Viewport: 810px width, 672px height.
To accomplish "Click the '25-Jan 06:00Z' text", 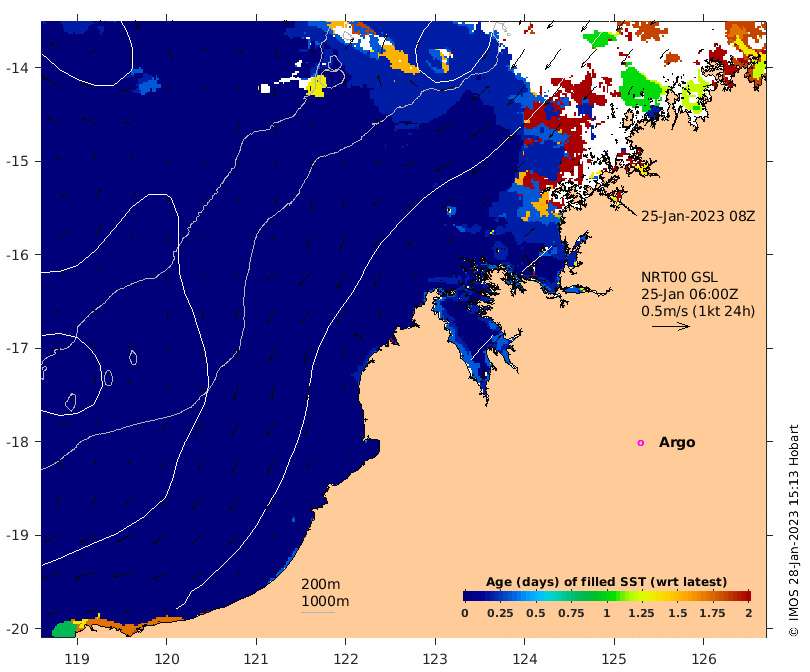I will [690, 294].
